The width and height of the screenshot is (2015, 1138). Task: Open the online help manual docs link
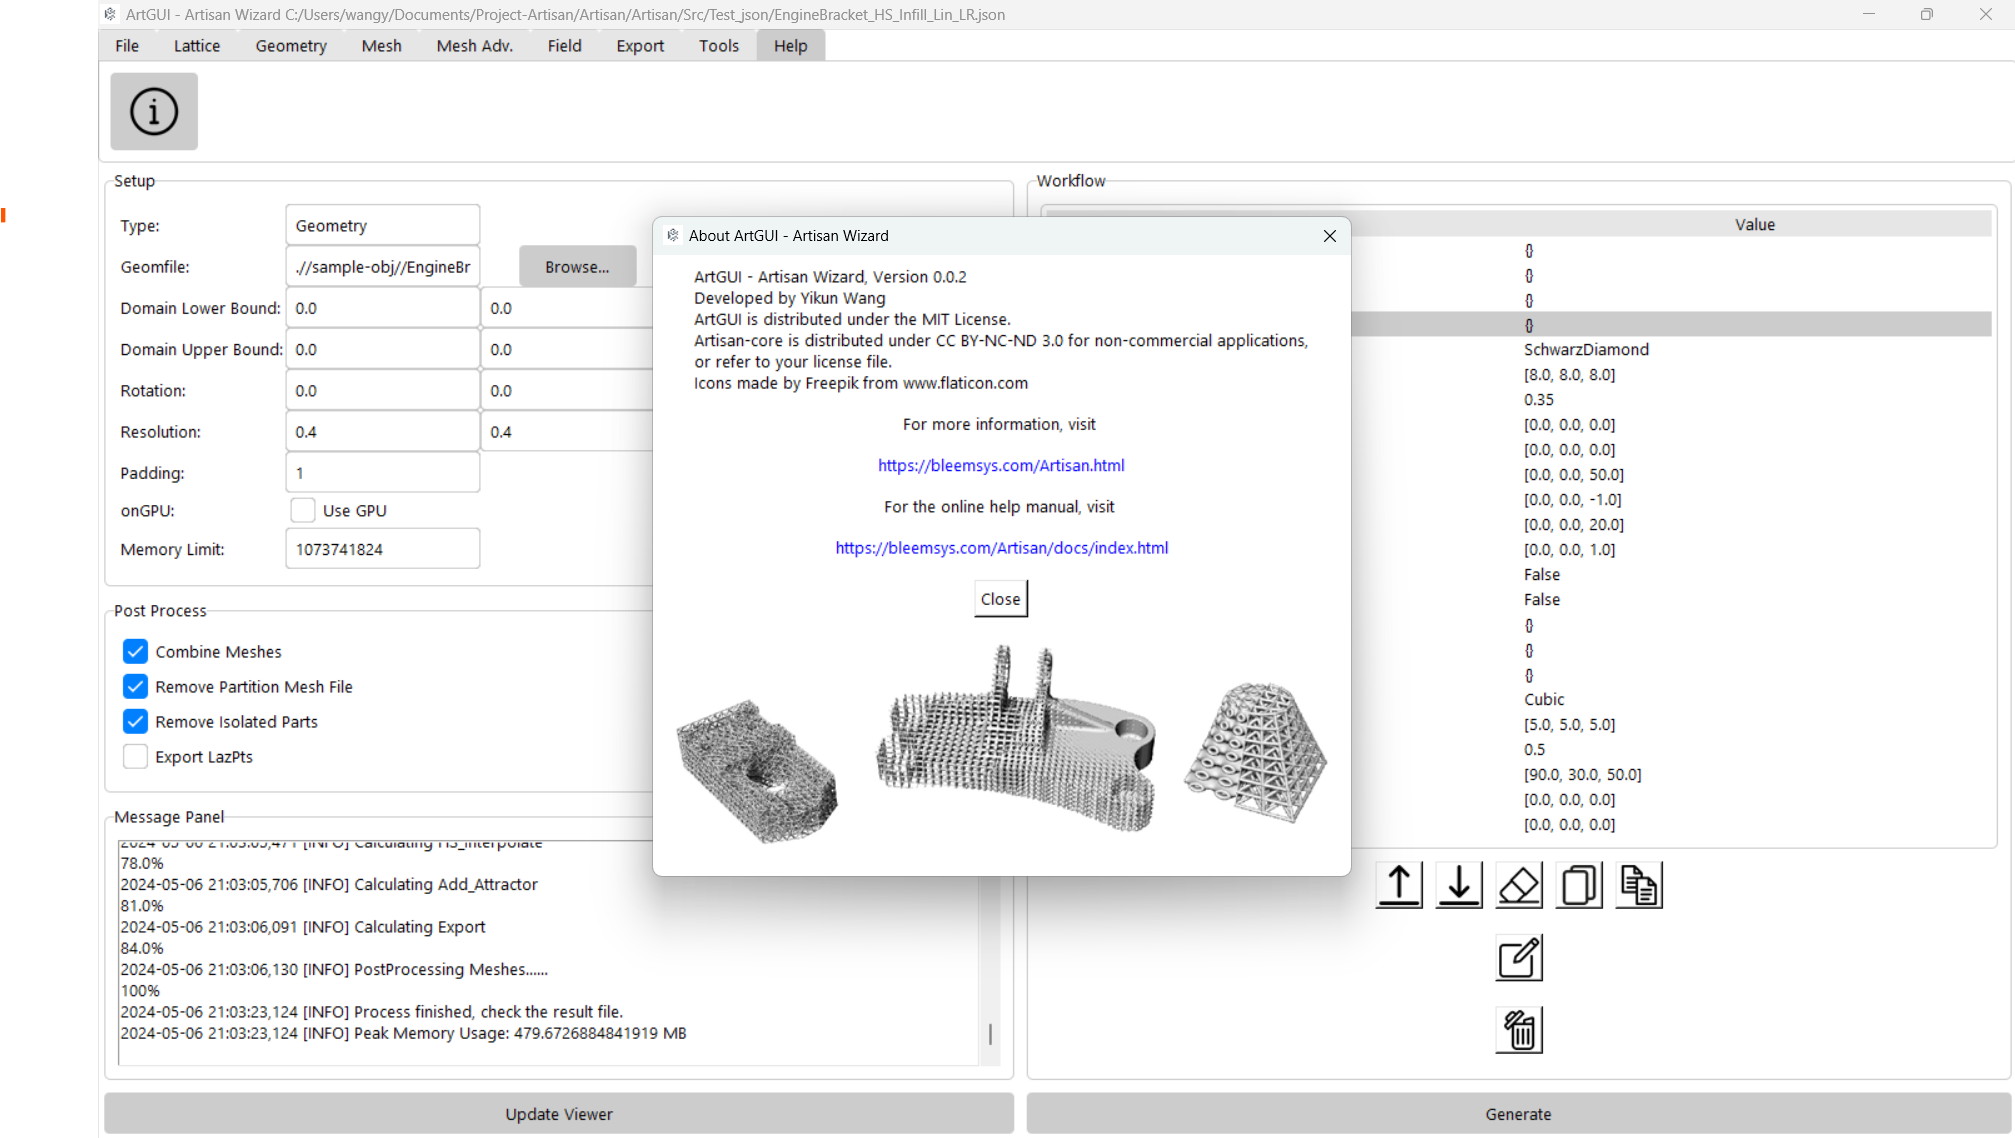[1001, 548]
